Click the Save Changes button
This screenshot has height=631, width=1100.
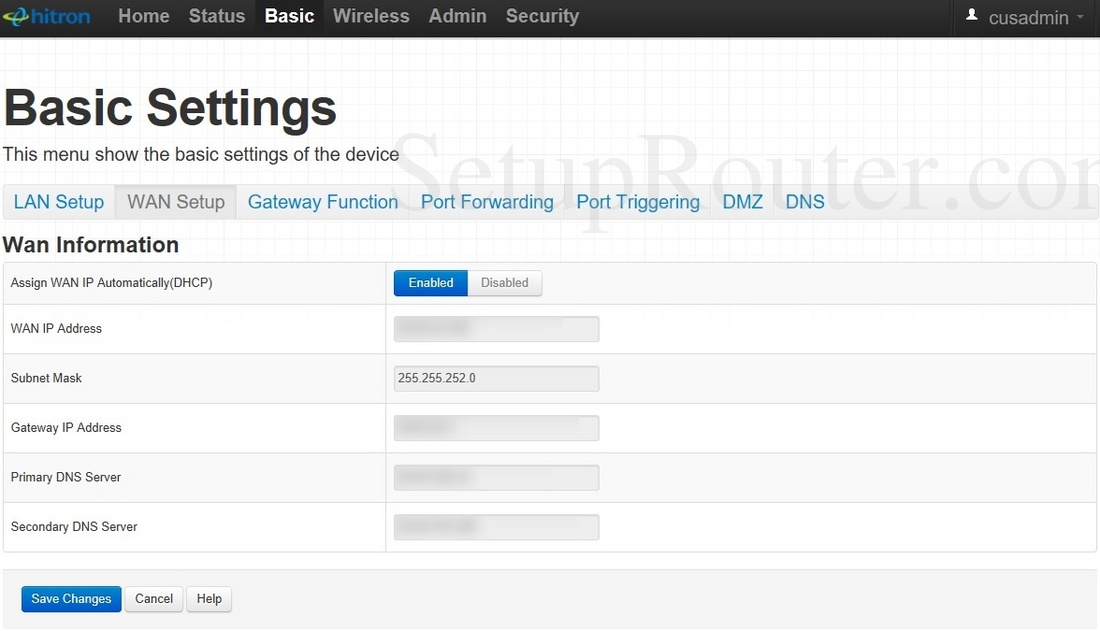71,599
